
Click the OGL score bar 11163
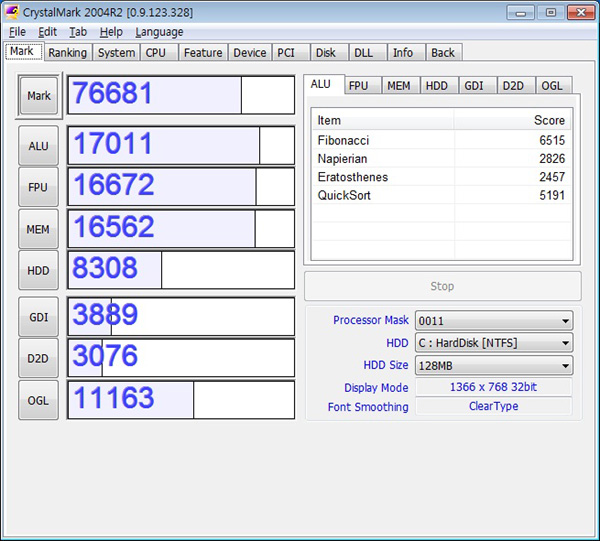181,400
